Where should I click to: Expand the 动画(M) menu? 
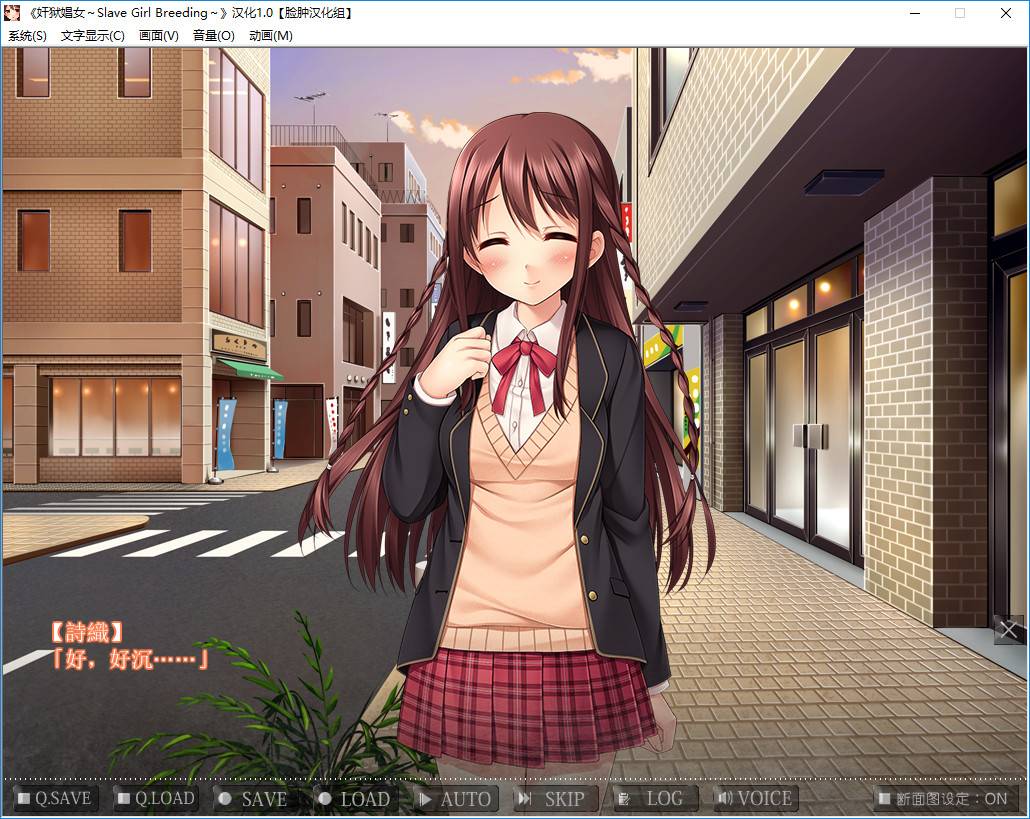coord(270,36)
